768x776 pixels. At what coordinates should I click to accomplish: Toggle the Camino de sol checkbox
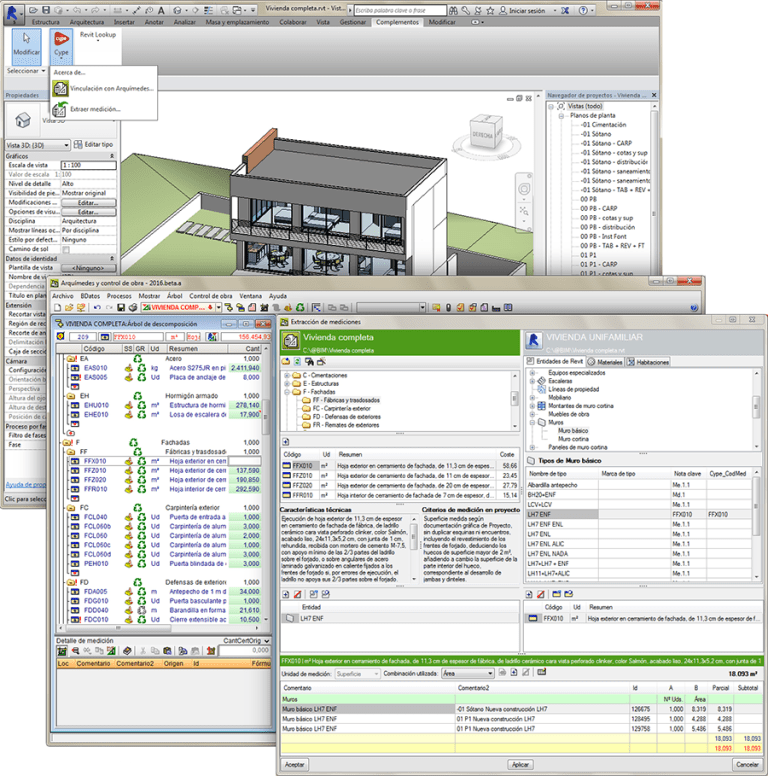(66, 248)
